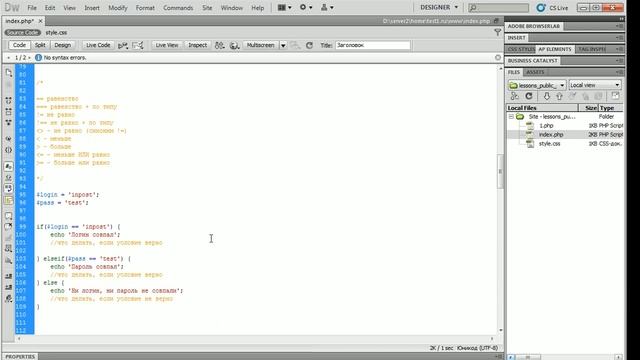This screenshot has height=360, width=640.
Task: Click the Title input field
Action: 373,45
